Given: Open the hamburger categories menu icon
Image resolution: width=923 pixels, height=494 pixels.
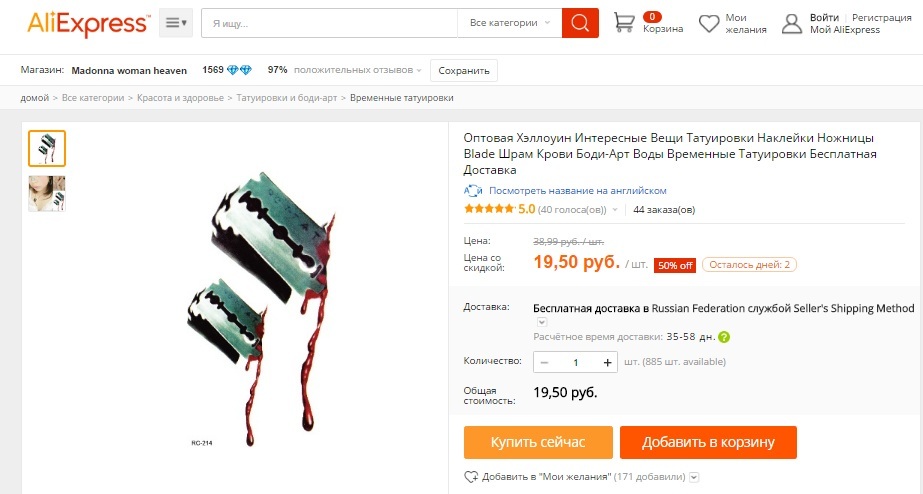Looking at the screenshot, I should [176, 23].
